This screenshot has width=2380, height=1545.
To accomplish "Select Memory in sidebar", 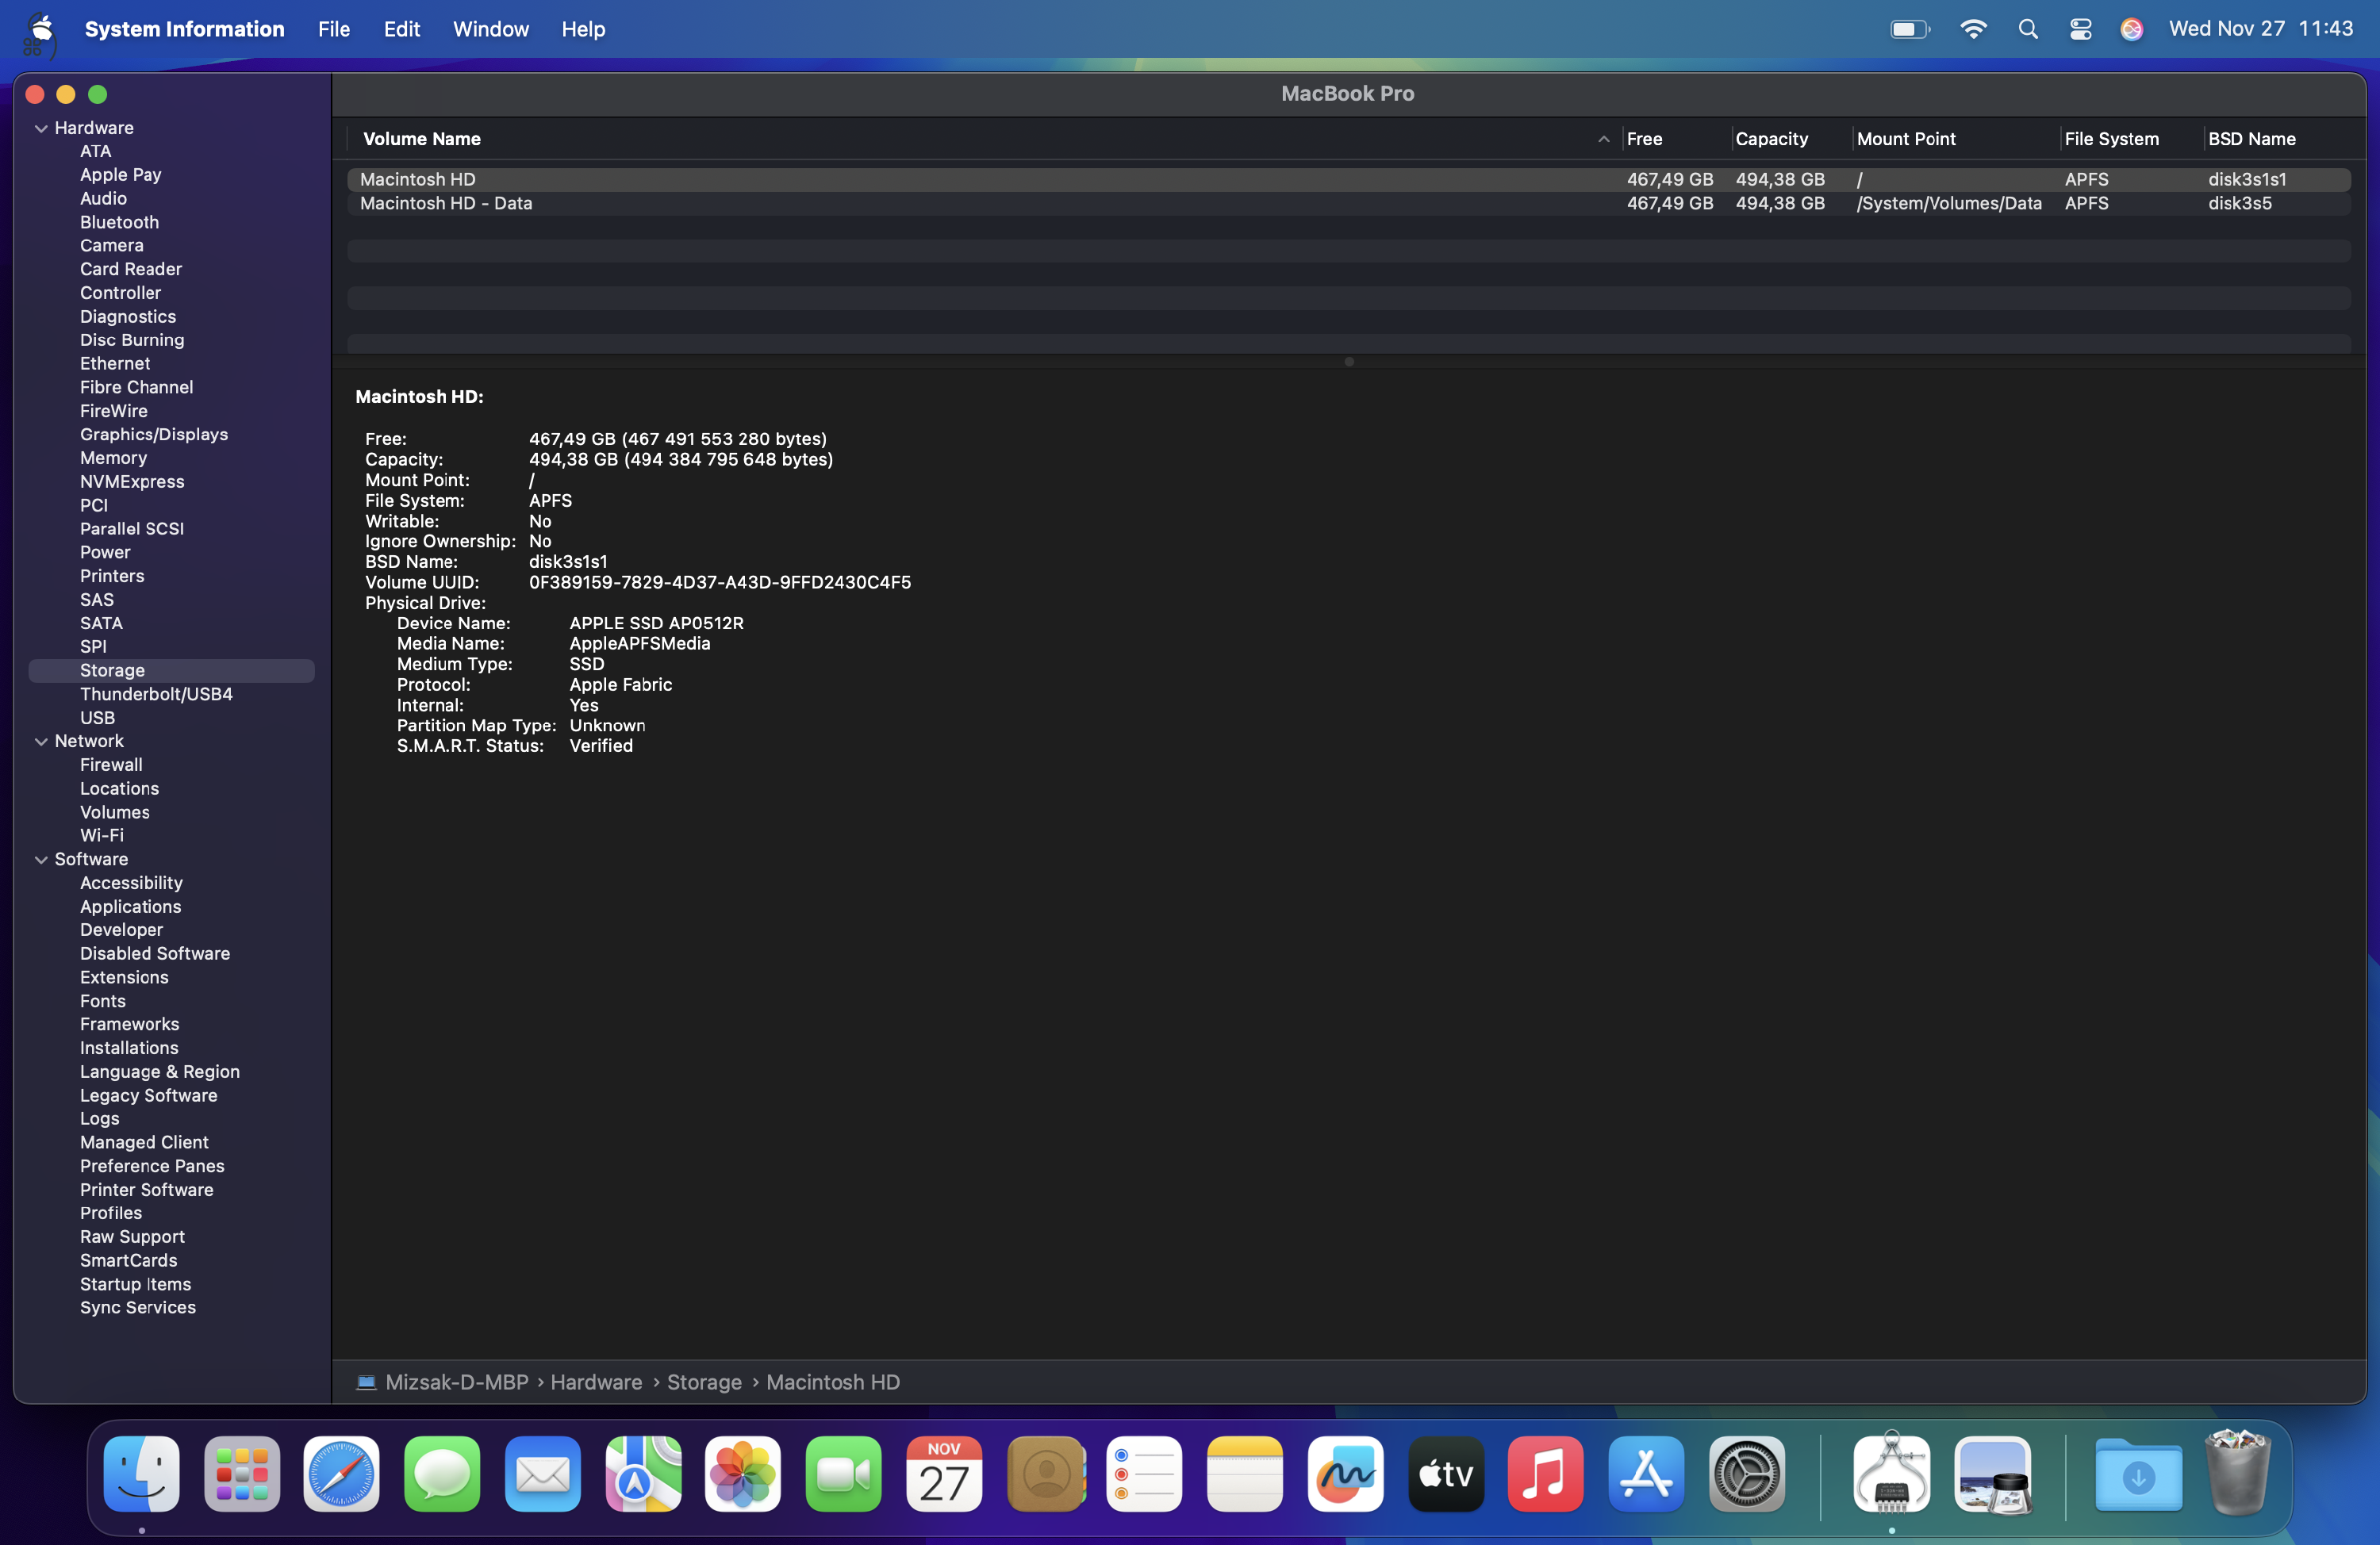I will 113,458.
